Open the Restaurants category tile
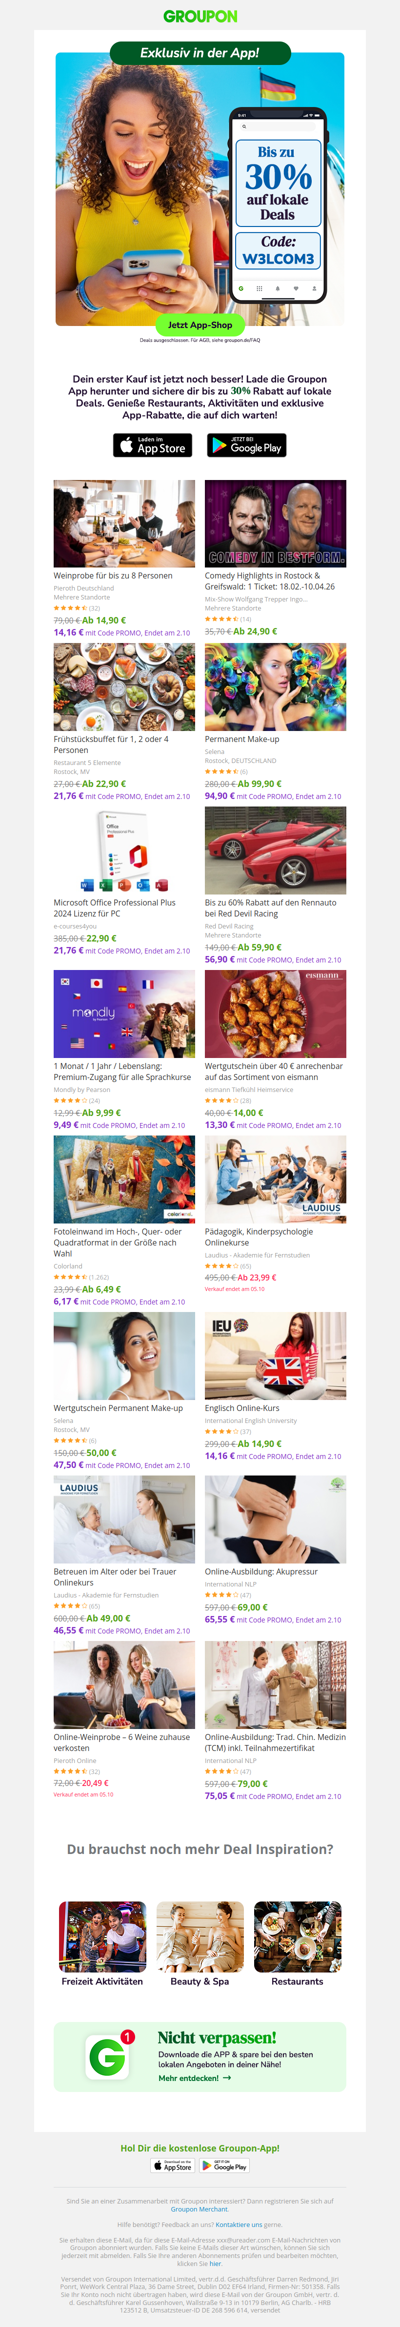Screen dimensions: 400x2327 pyautogui.click(x=298, y=1945)
